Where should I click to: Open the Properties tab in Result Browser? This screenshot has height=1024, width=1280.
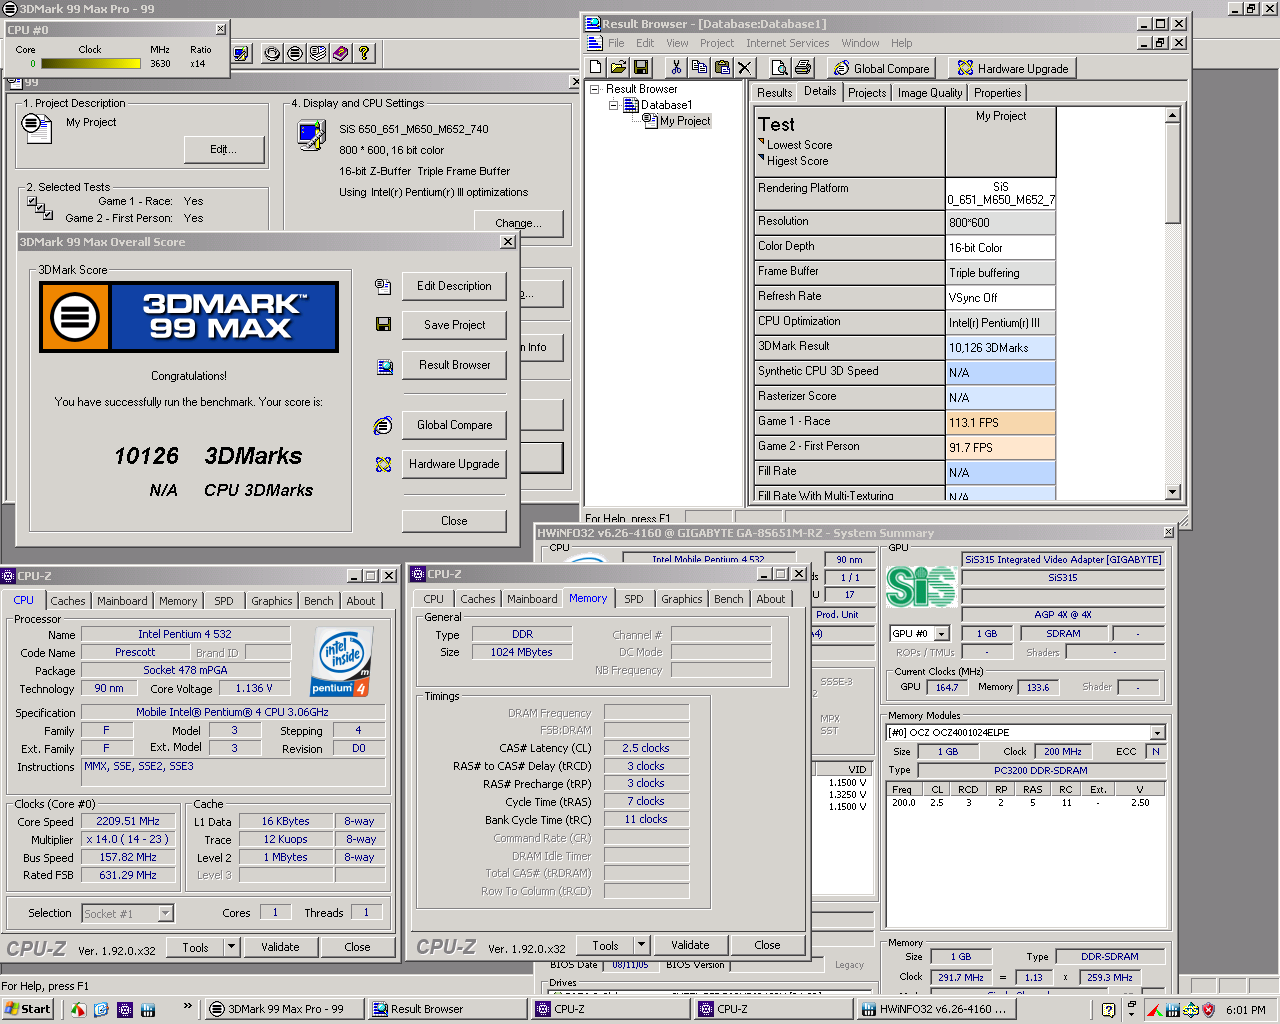pyautogui.click(x=998, y=93)
